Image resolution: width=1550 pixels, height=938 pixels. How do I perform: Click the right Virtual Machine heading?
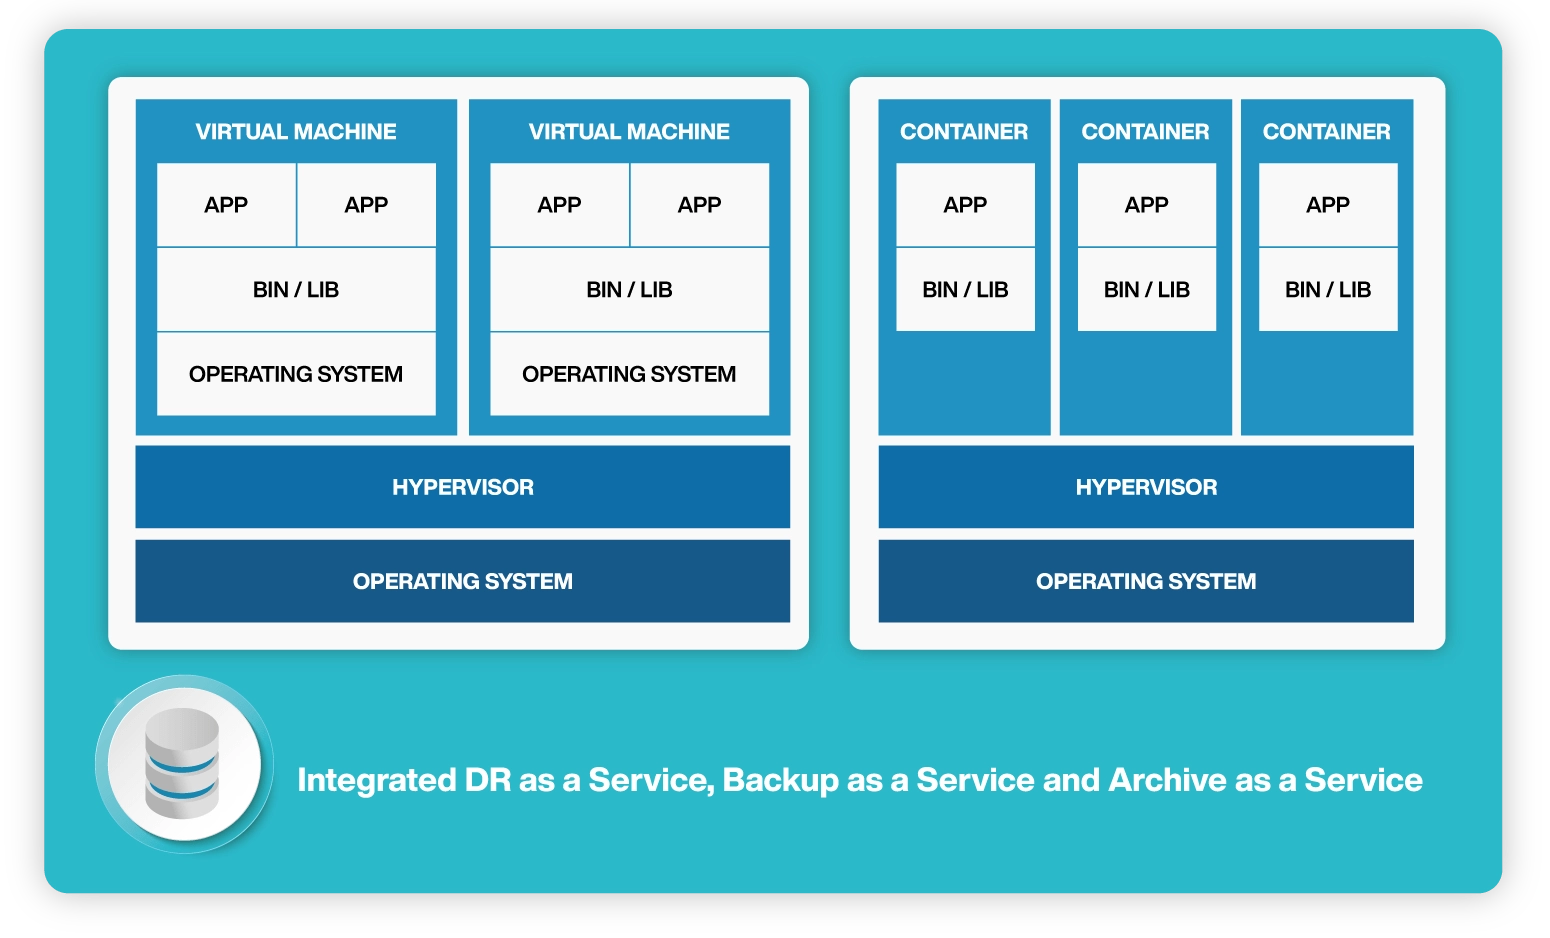coord(629,132)
